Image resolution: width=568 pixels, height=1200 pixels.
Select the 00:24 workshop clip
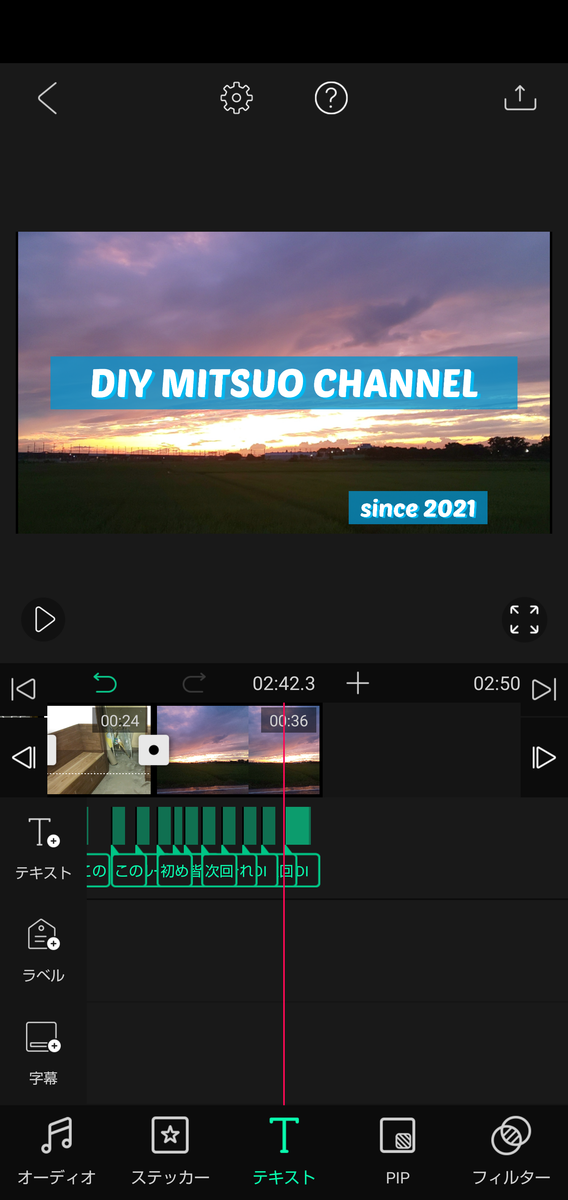tap(98, 750)
